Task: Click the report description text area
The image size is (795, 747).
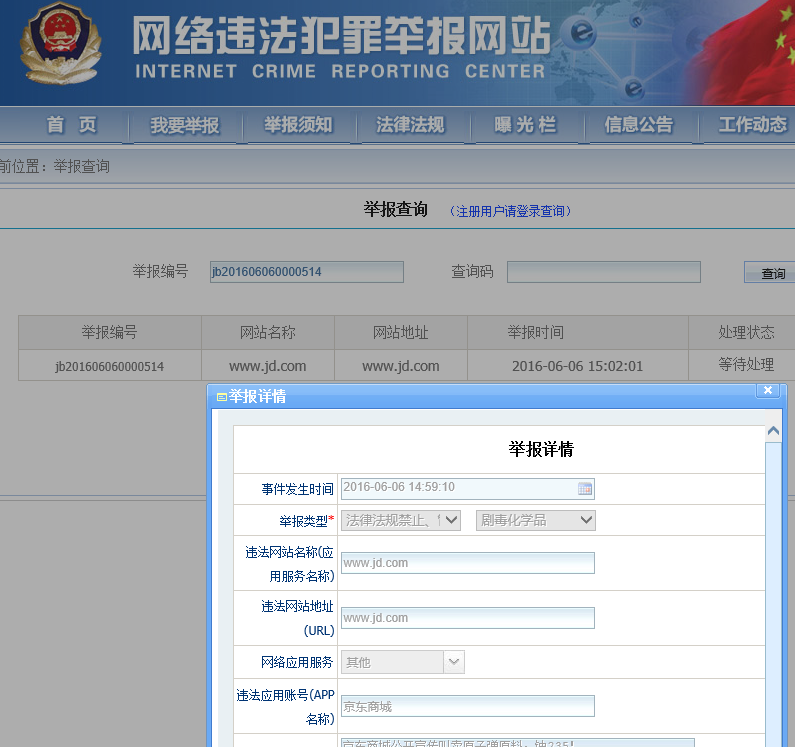Action: point(518,742)
